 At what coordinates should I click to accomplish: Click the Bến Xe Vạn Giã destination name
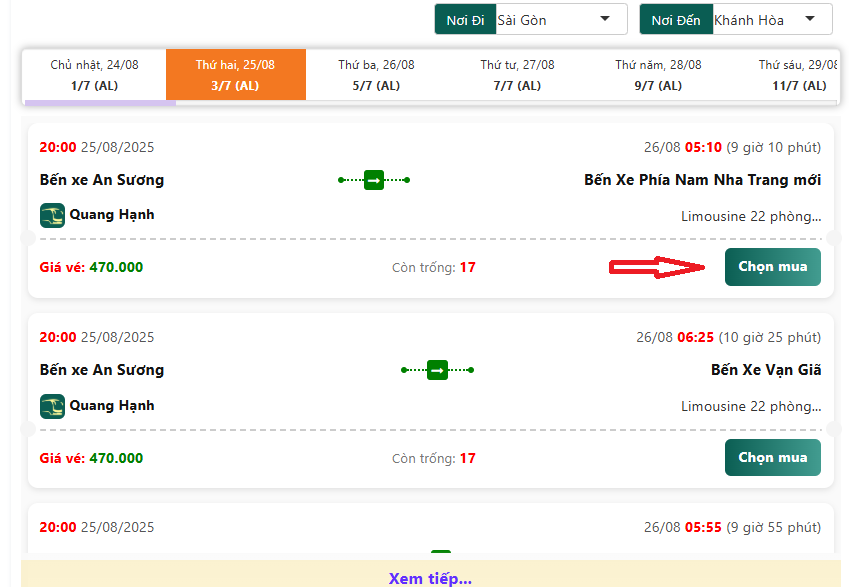tap(766, 370)
